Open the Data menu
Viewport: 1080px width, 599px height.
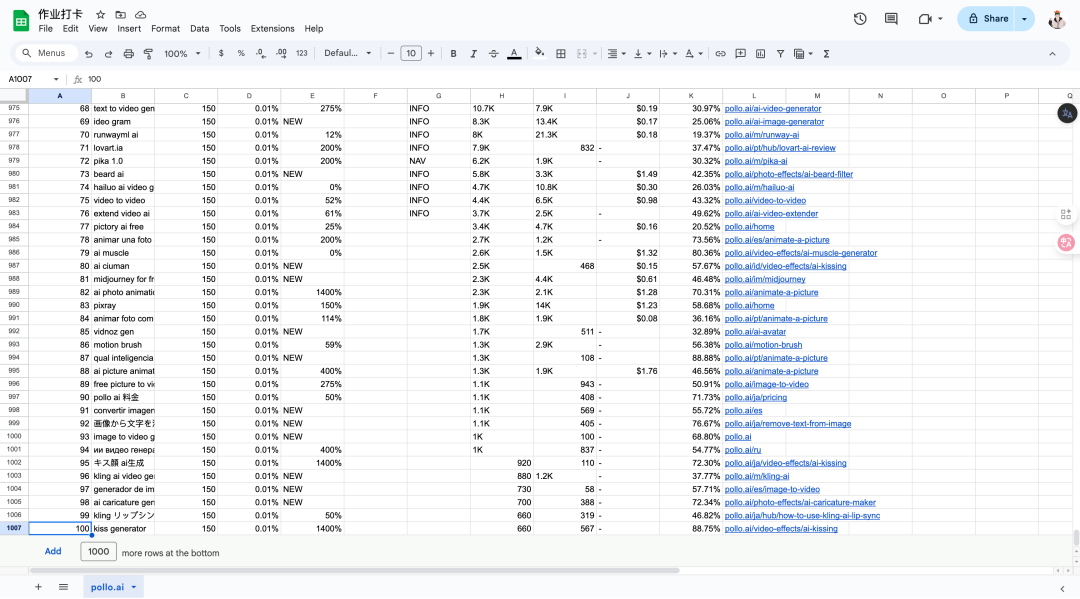[x=200, y=29]
